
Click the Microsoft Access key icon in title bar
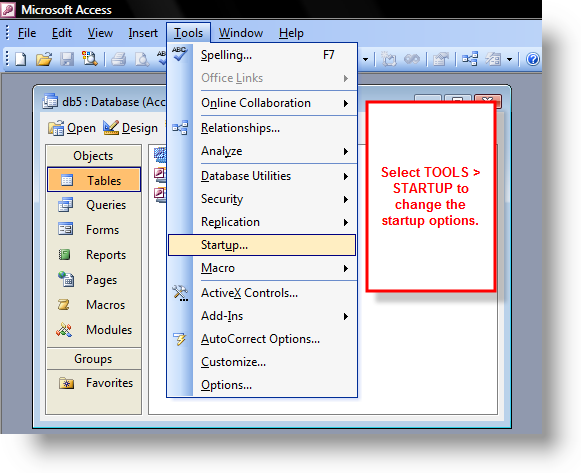[x=8, y=10]
